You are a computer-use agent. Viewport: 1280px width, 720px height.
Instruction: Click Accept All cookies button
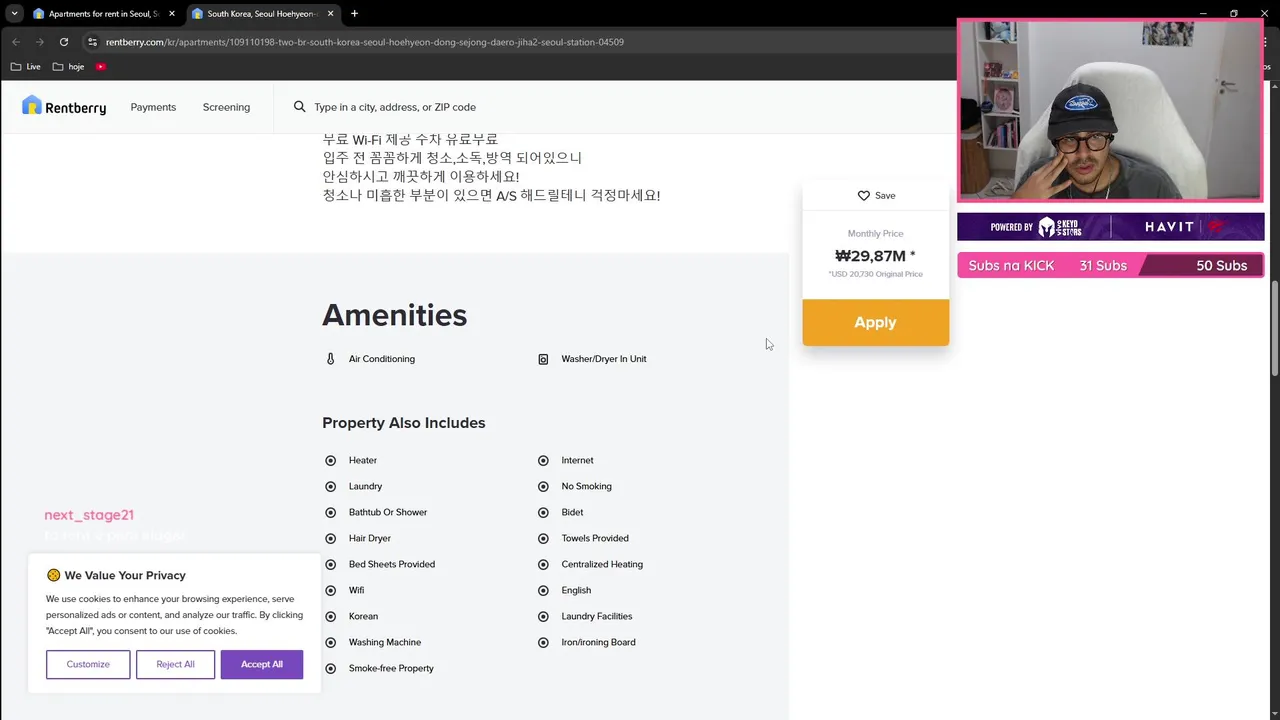point(261,664)
